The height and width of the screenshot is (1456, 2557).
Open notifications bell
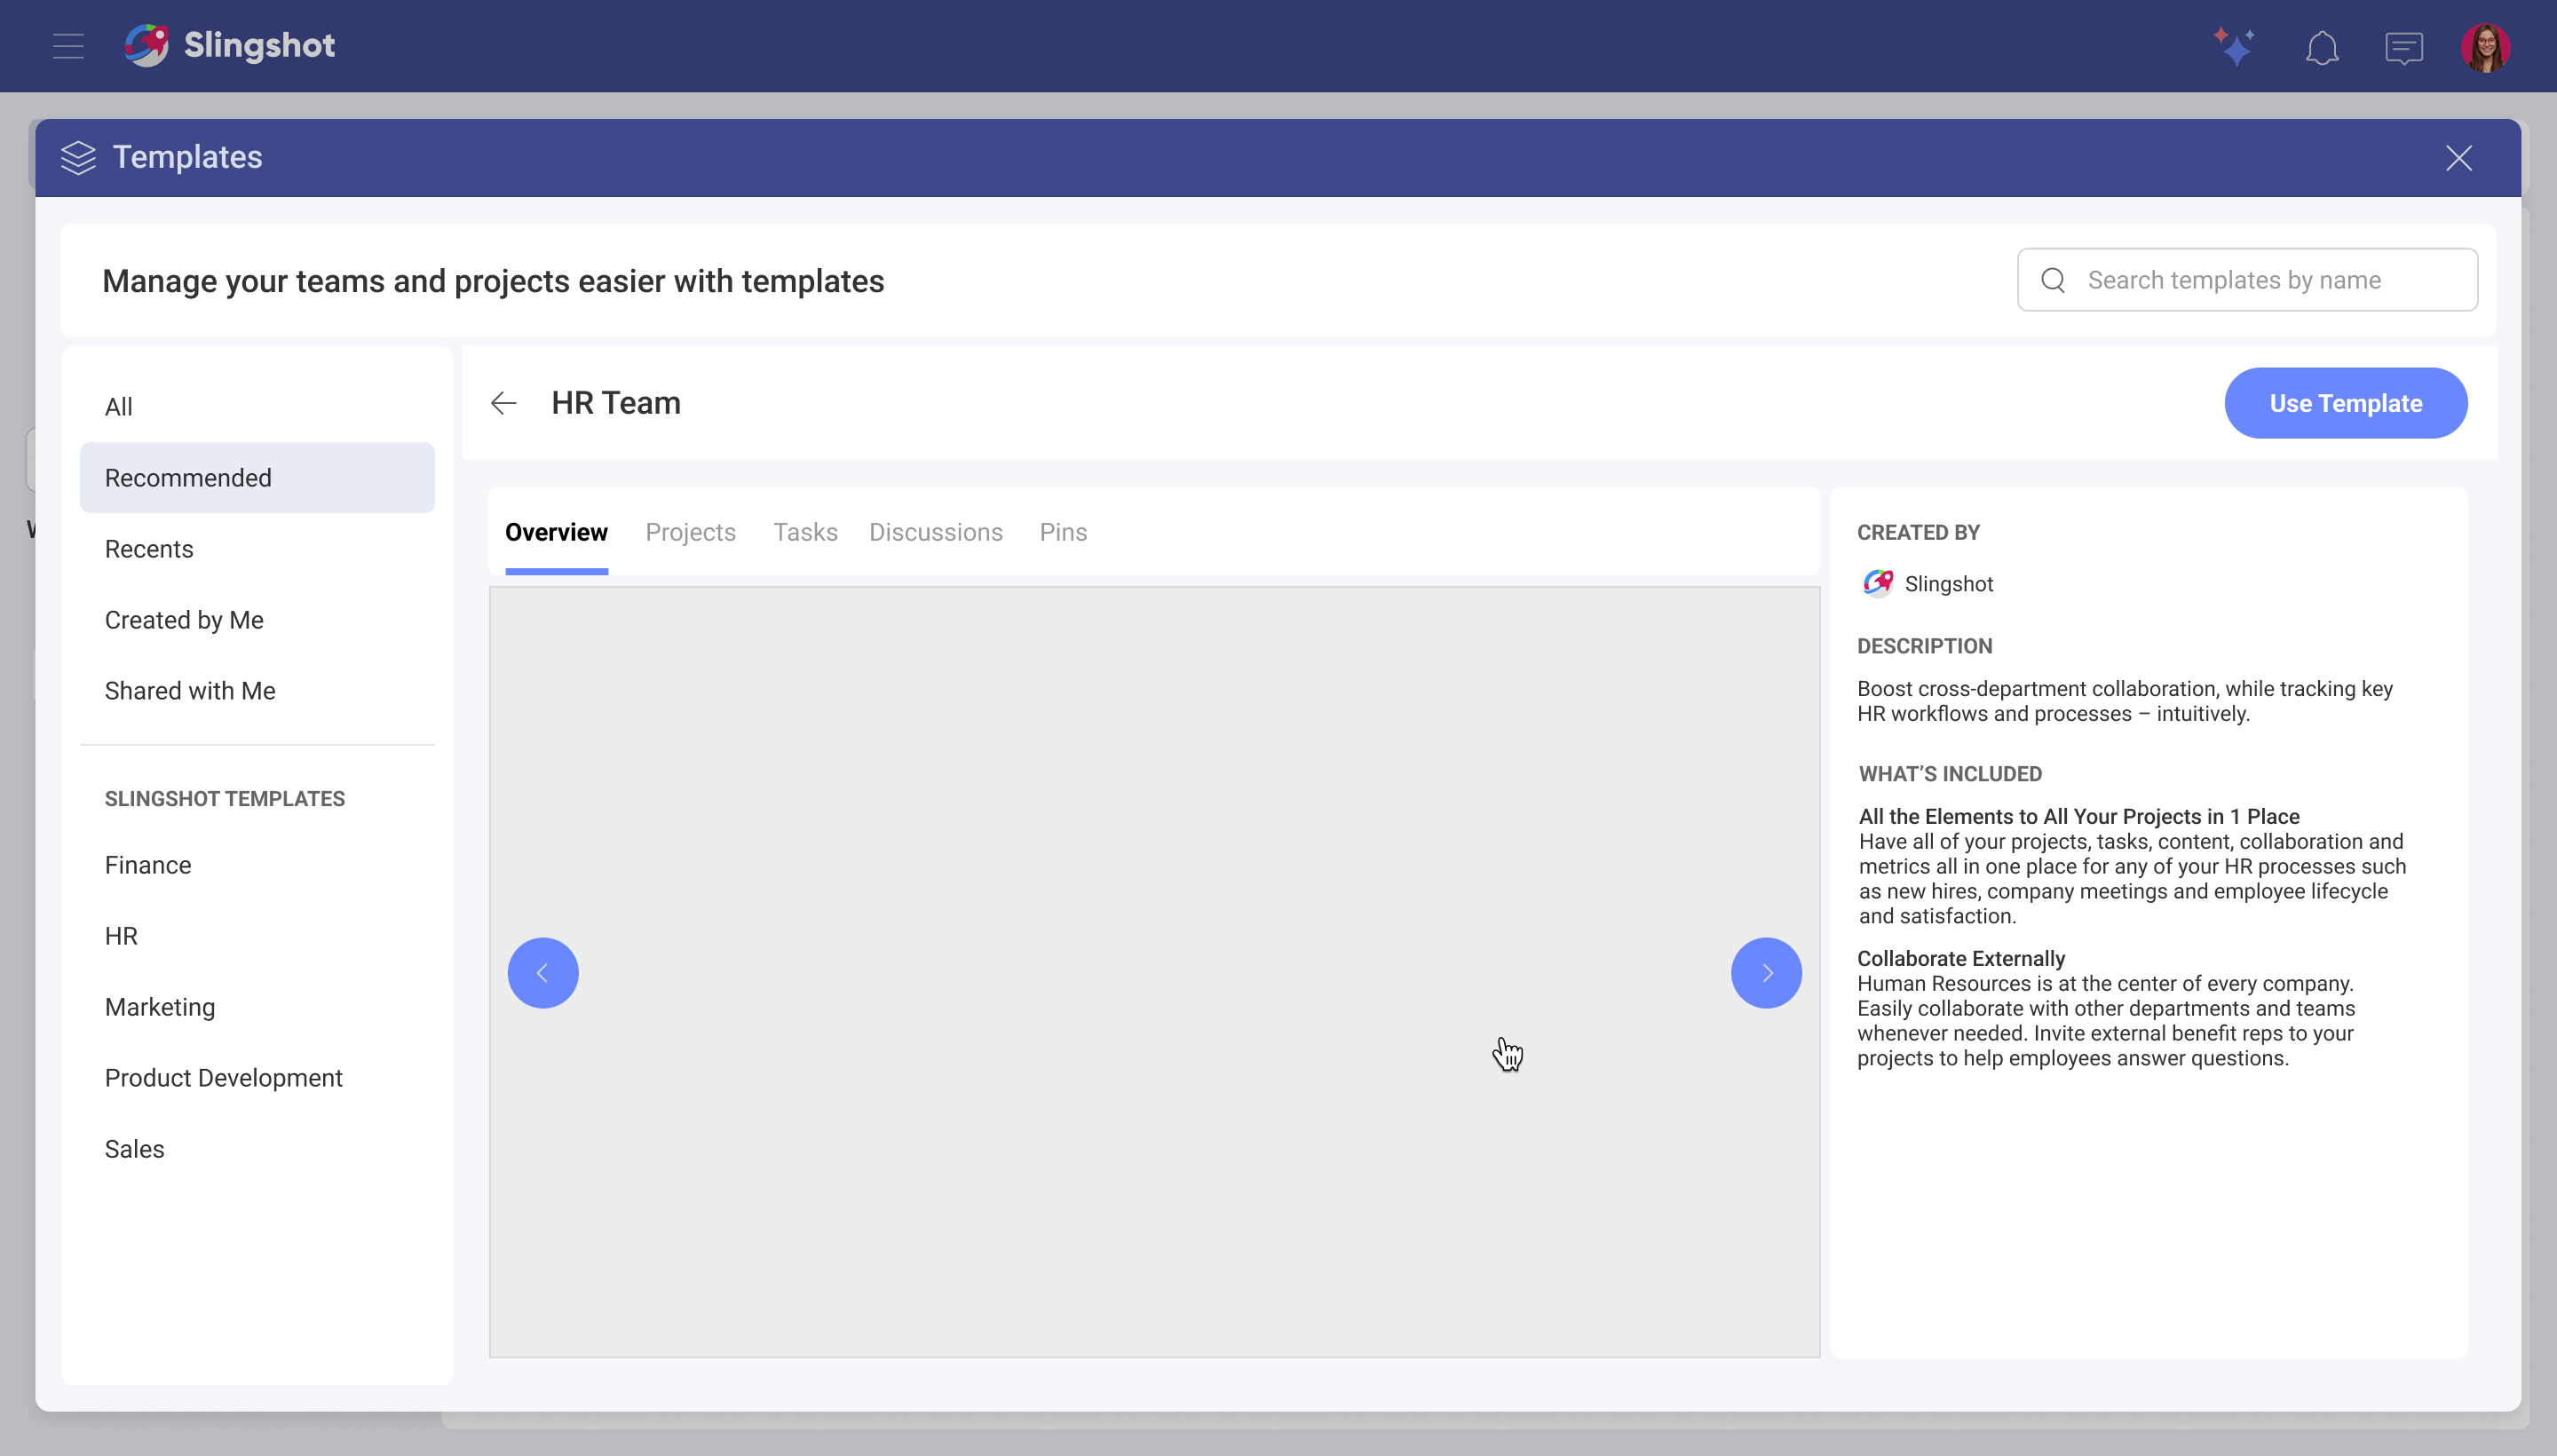click(2322, 48)
